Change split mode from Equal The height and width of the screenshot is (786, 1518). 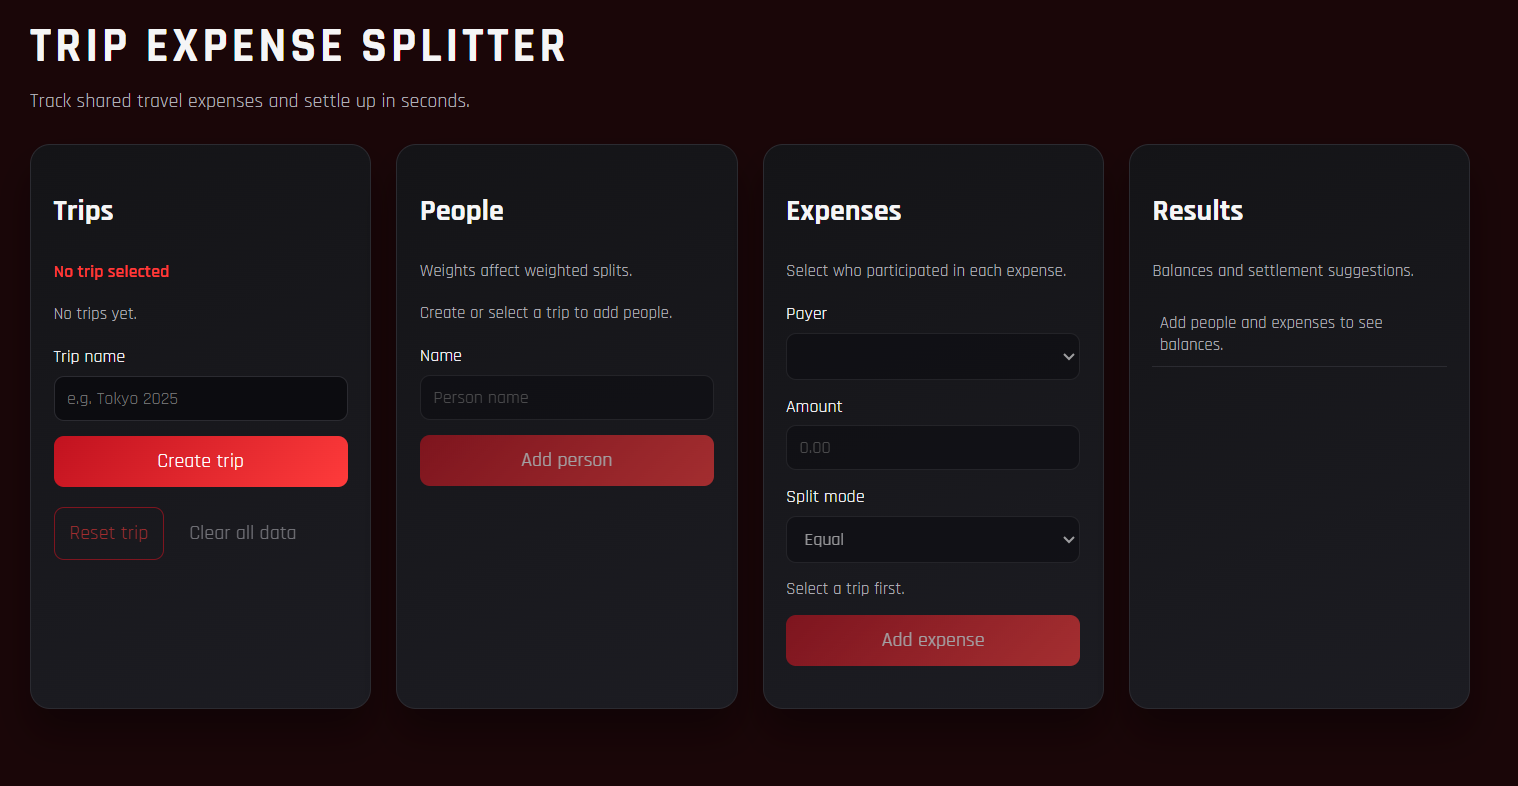tap(932, 539)
